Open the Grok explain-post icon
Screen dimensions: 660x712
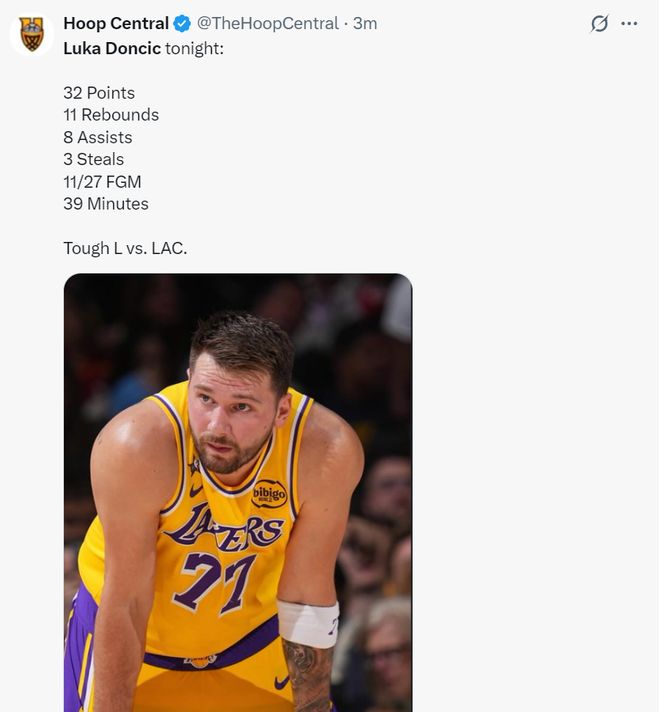[599, 24]
